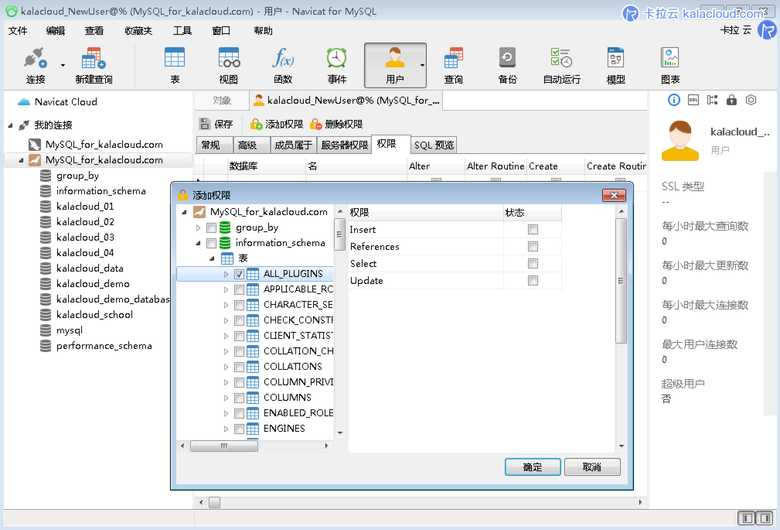Click the info icon in right panel
780x530 pixels.
pos(674,100)
